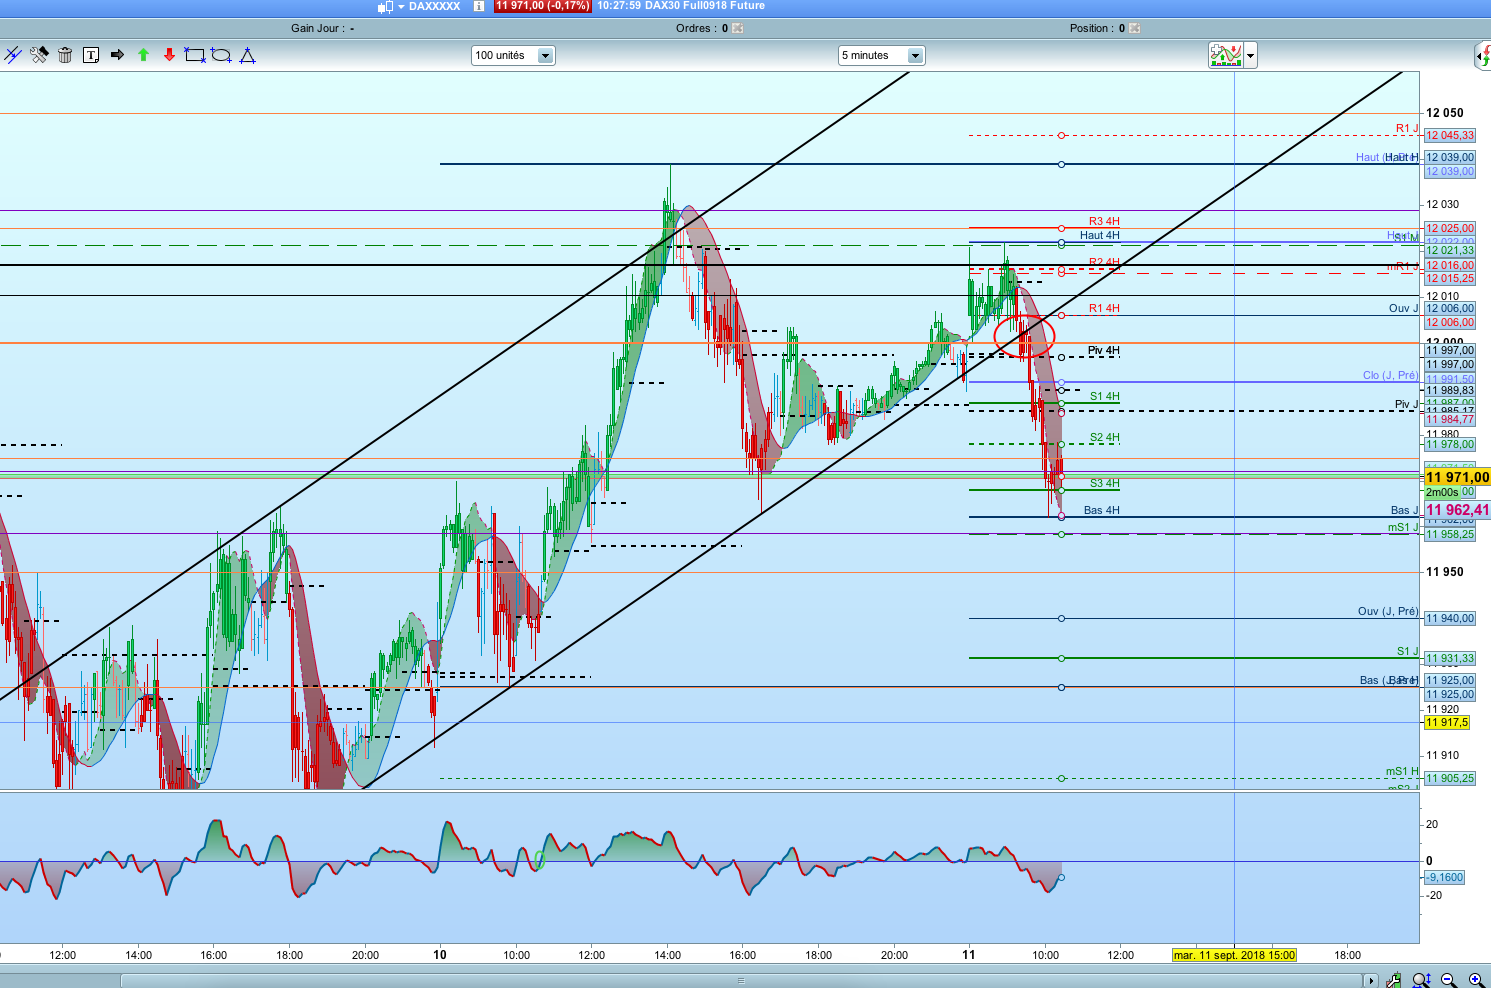Click the Gain Jour label

click(x=322, y=28)
